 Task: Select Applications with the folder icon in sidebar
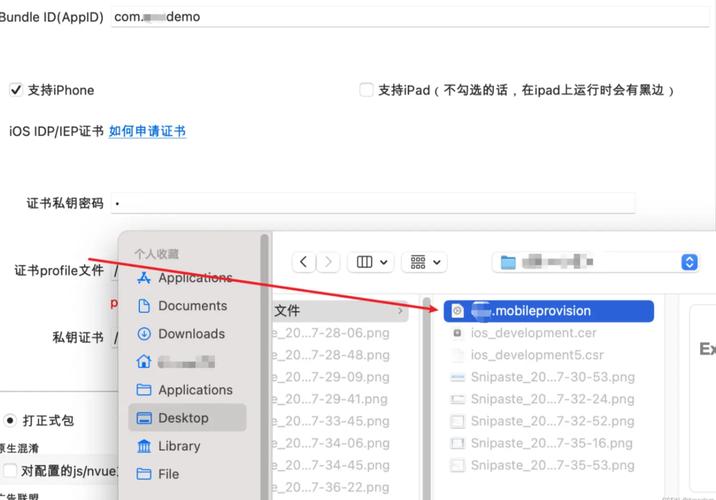pyautogui.click(x=185, y=390)
